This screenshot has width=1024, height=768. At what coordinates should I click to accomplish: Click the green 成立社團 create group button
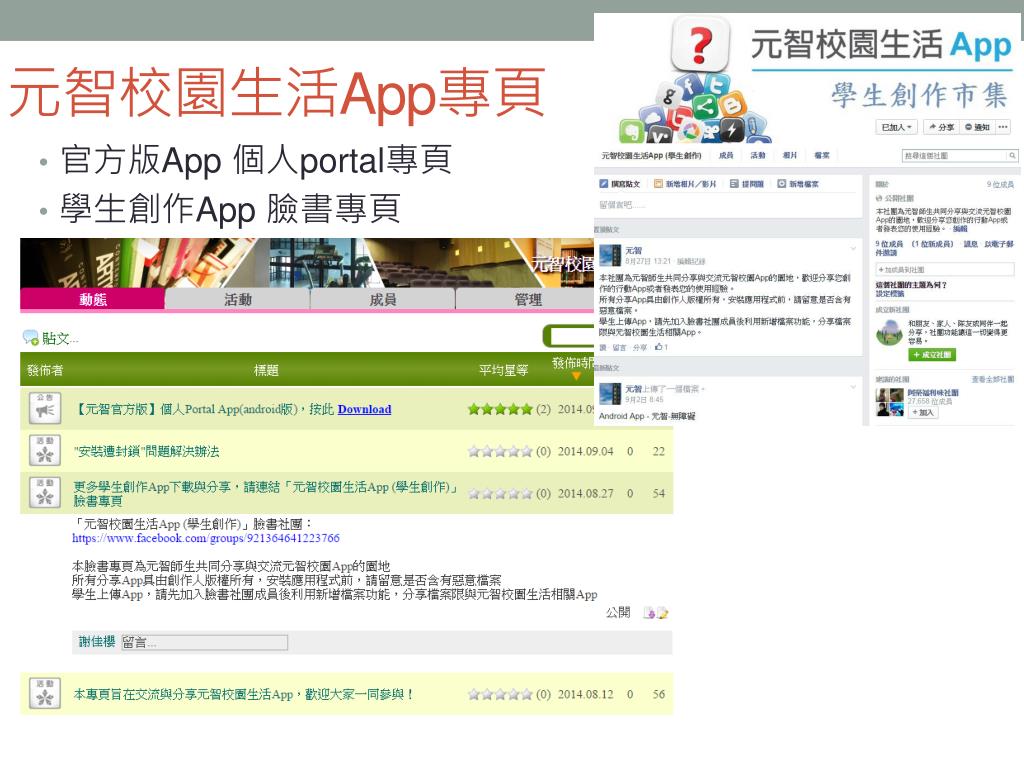[932, 355]
